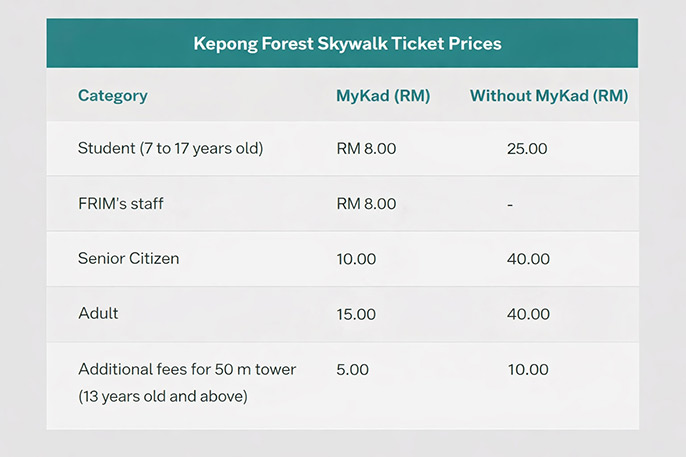Click the tower fee 10.00 without MyKad
This screenshot has height=457, width=686.
[528, 369]
